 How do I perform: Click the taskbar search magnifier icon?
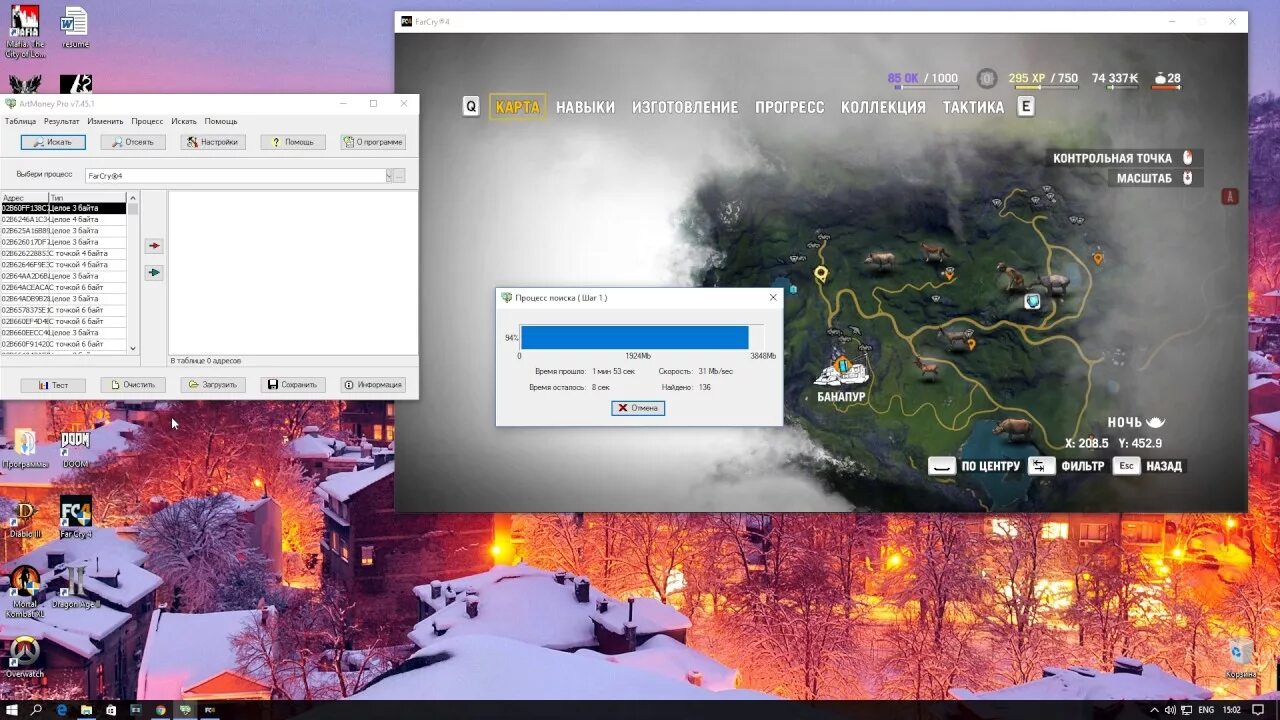click(x=37, y=710)
